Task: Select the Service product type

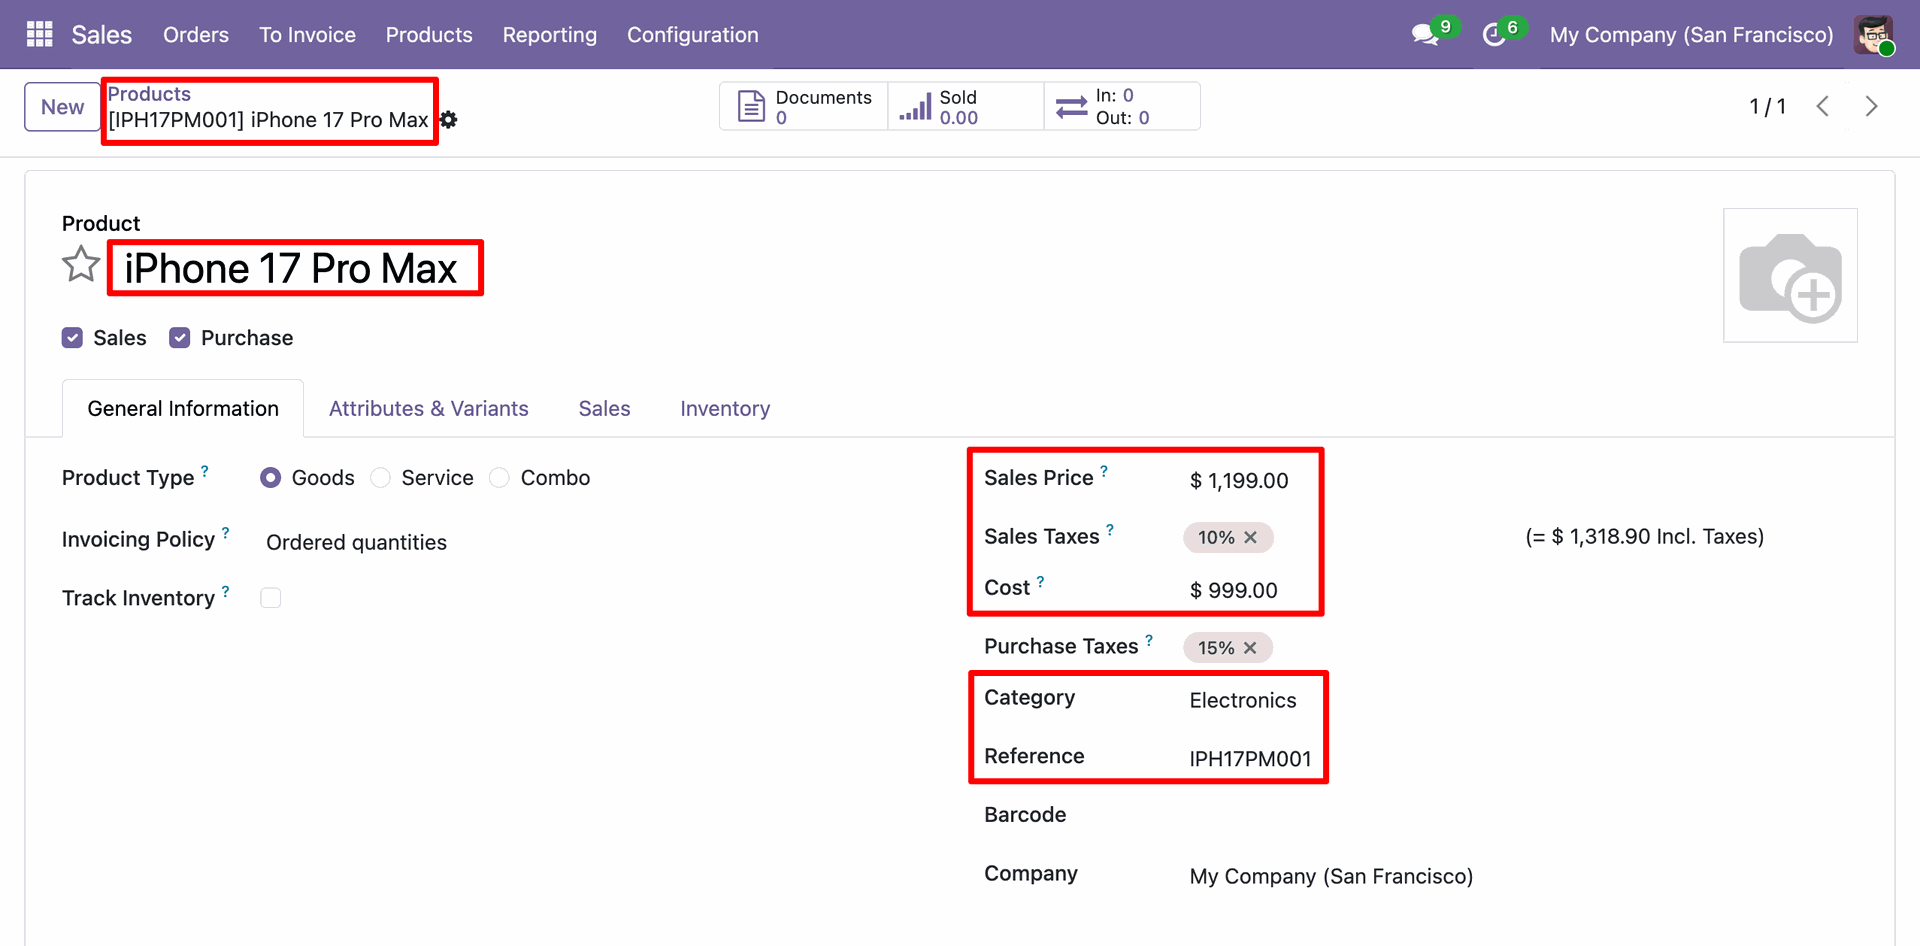Action: tap(380, 478)
